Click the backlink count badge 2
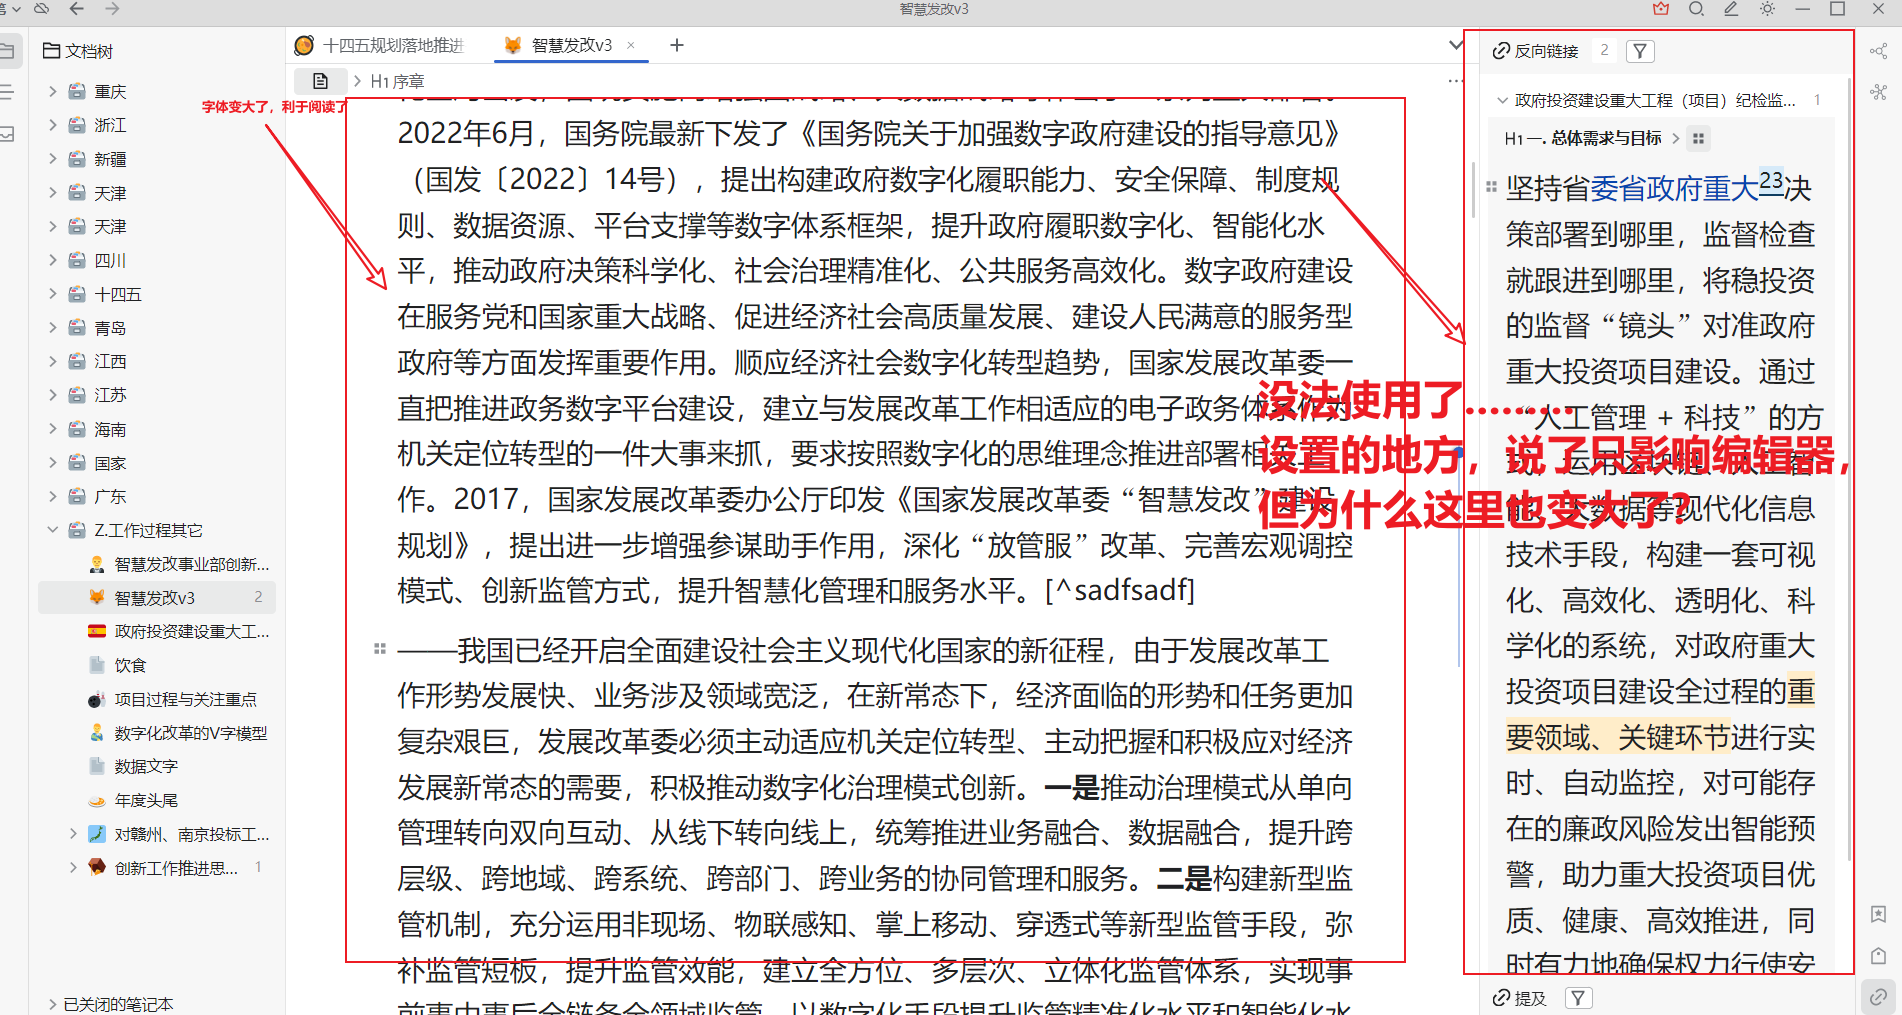The image size is (1902, 1015). pos(1604,50)
